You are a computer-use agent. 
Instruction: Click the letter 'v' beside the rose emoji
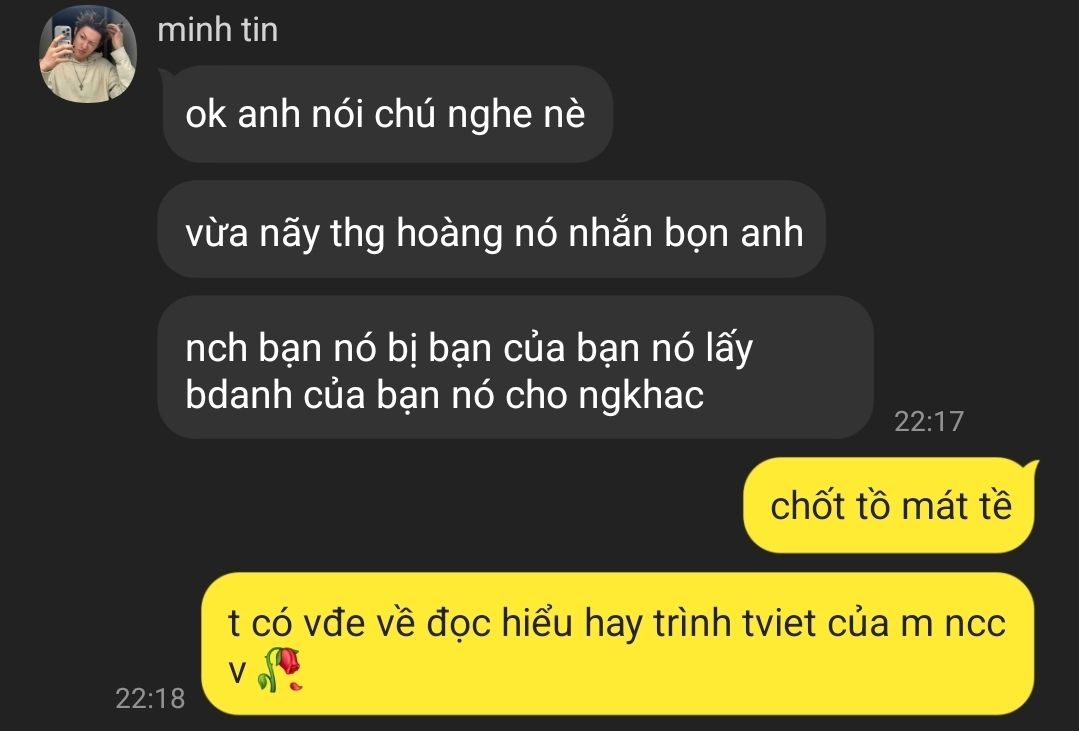[x=237, y=672]
